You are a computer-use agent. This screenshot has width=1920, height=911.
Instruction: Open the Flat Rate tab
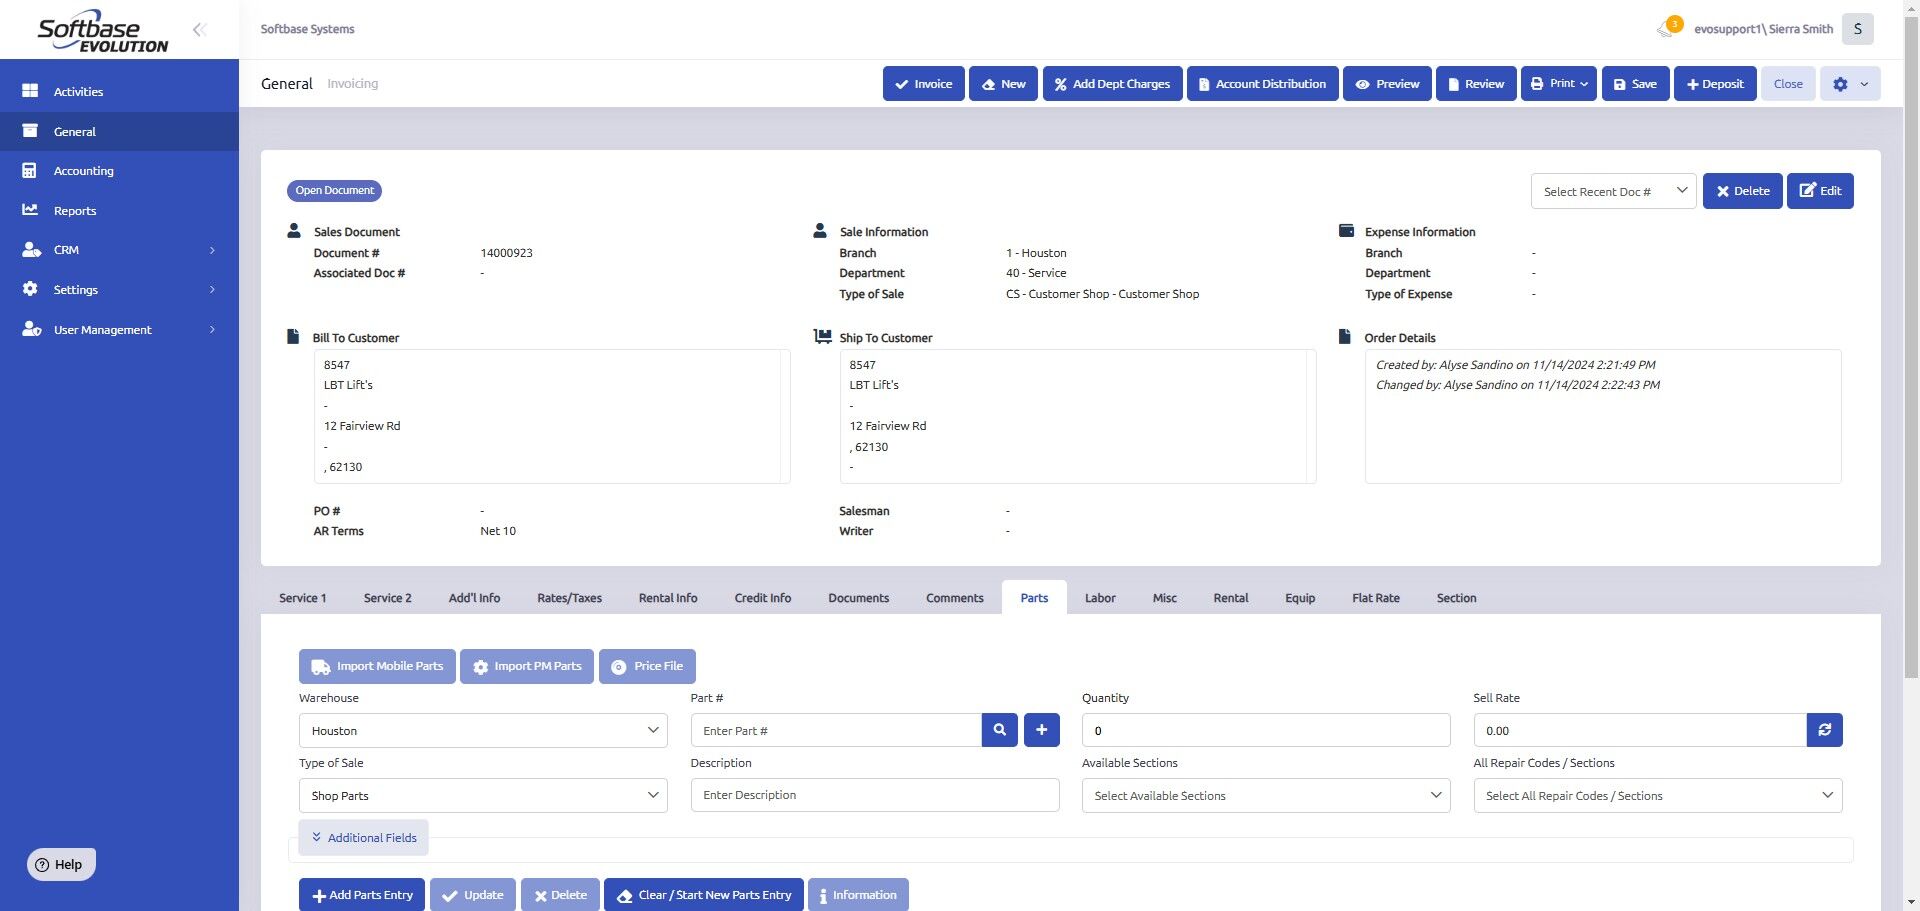(x=1376, y=598)
